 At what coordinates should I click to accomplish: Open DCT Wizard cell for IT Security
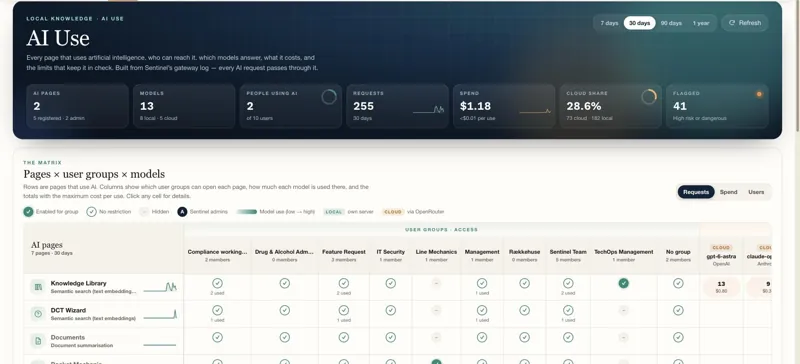coord(391,314)
